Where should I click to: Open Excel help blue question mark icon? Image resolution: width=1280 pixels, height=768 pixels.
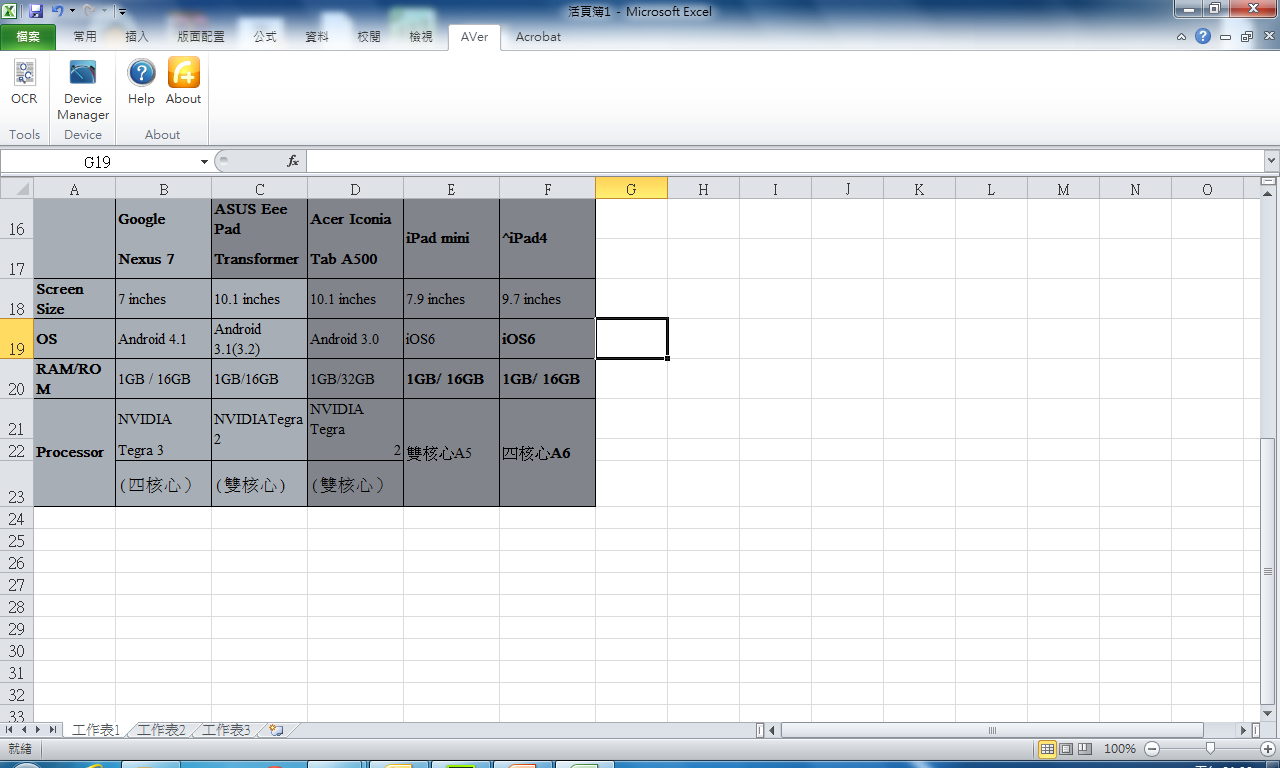1203,36
